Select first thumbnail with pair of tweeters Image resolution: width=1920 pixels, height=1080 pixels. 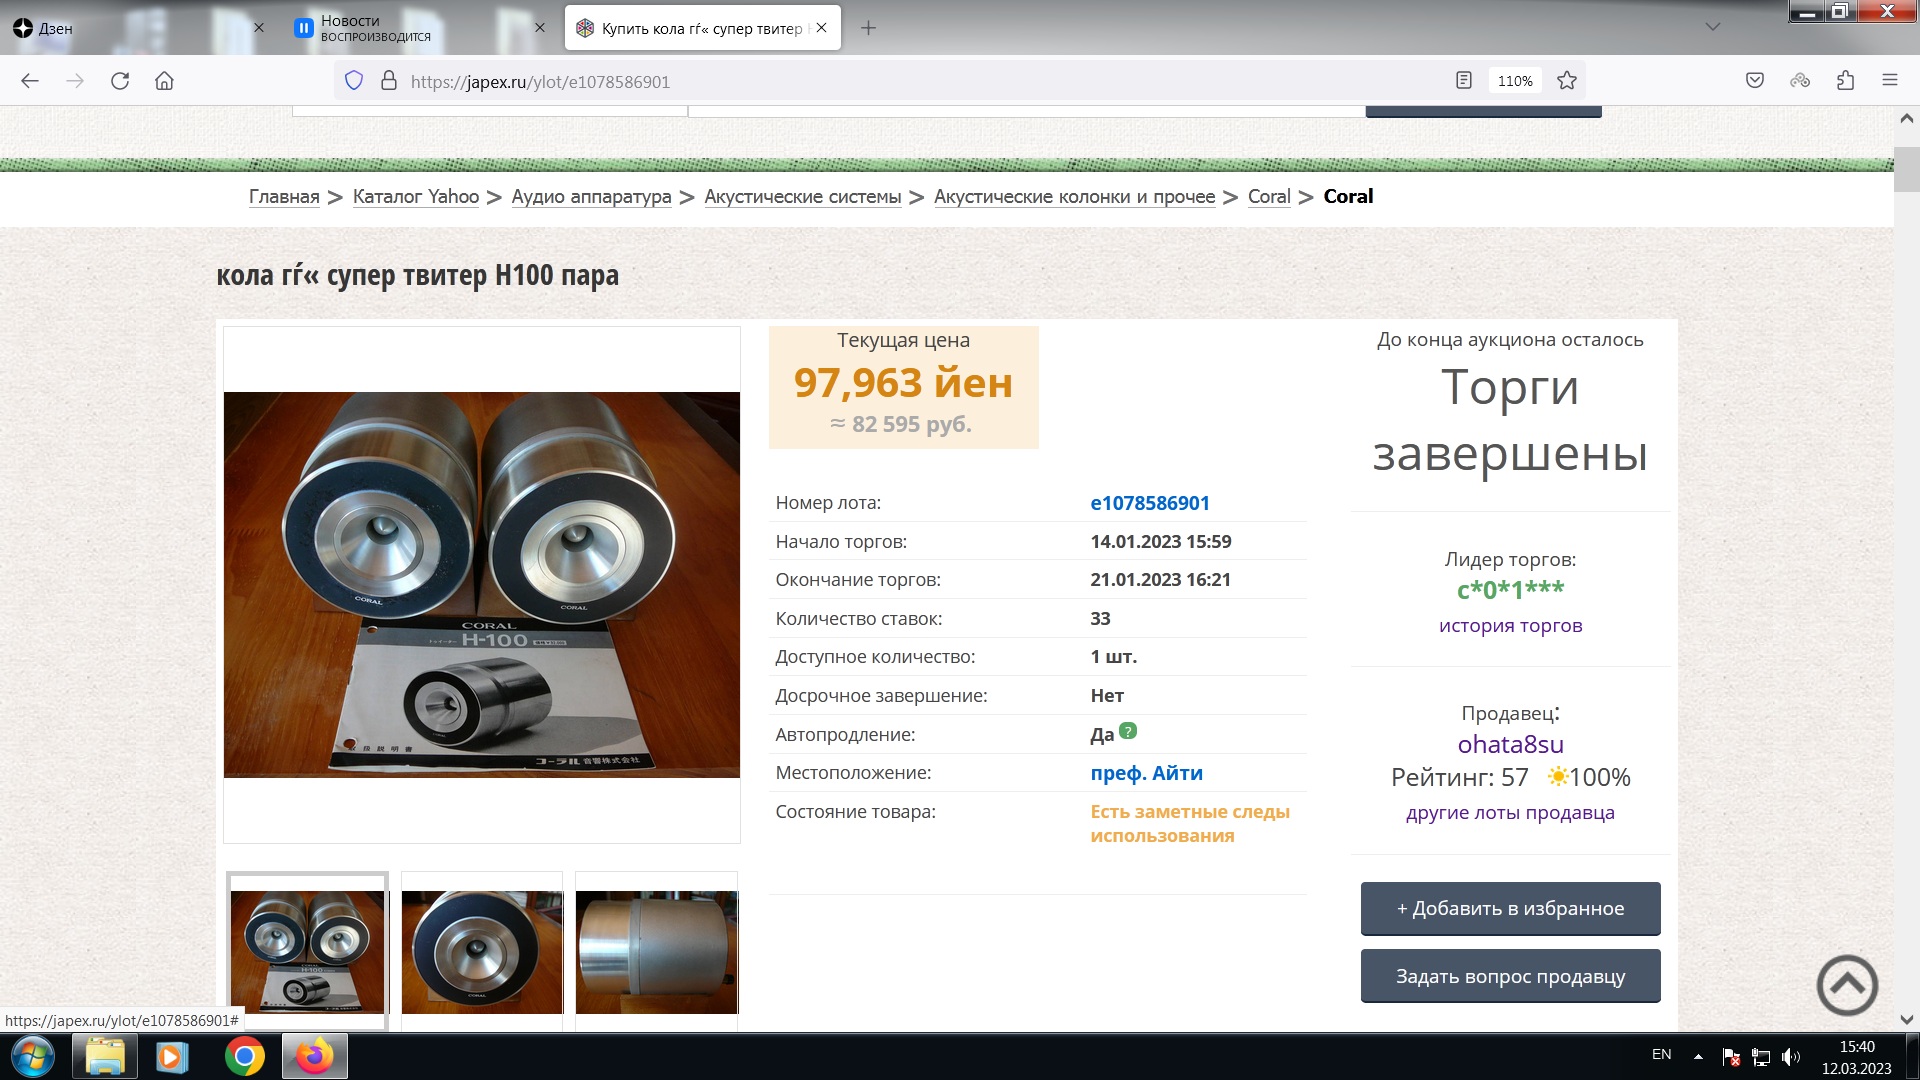(307, 952)
